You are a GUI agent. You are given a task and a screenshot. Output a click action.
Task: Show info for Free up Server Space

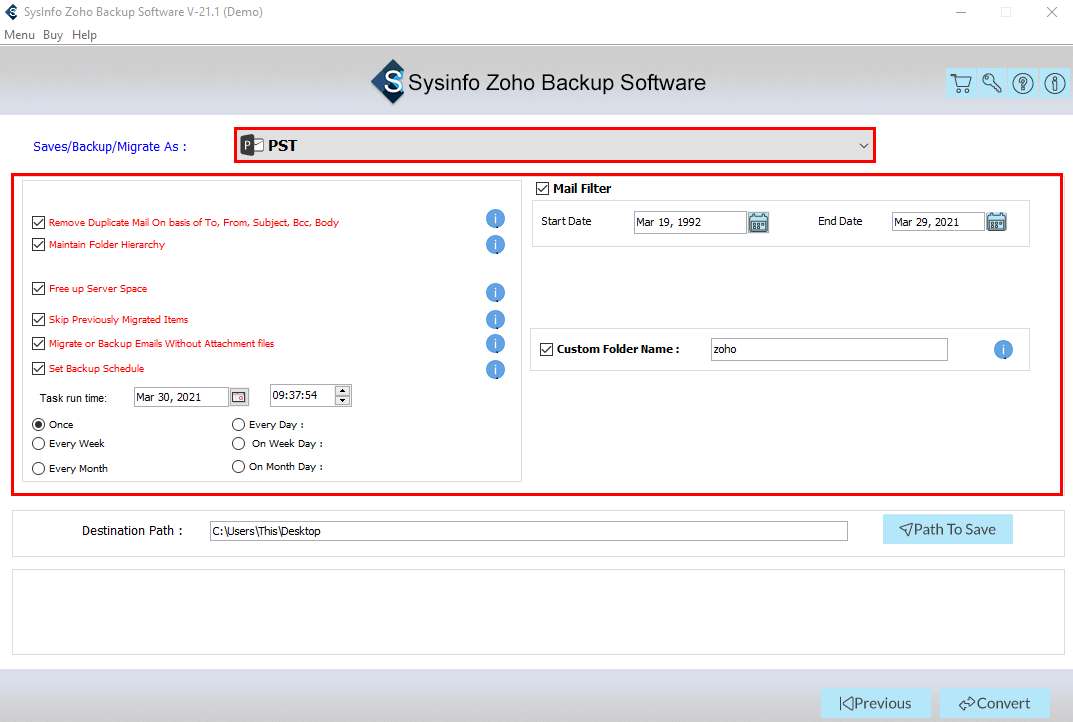pyautogui.click(x=495, y=293)
